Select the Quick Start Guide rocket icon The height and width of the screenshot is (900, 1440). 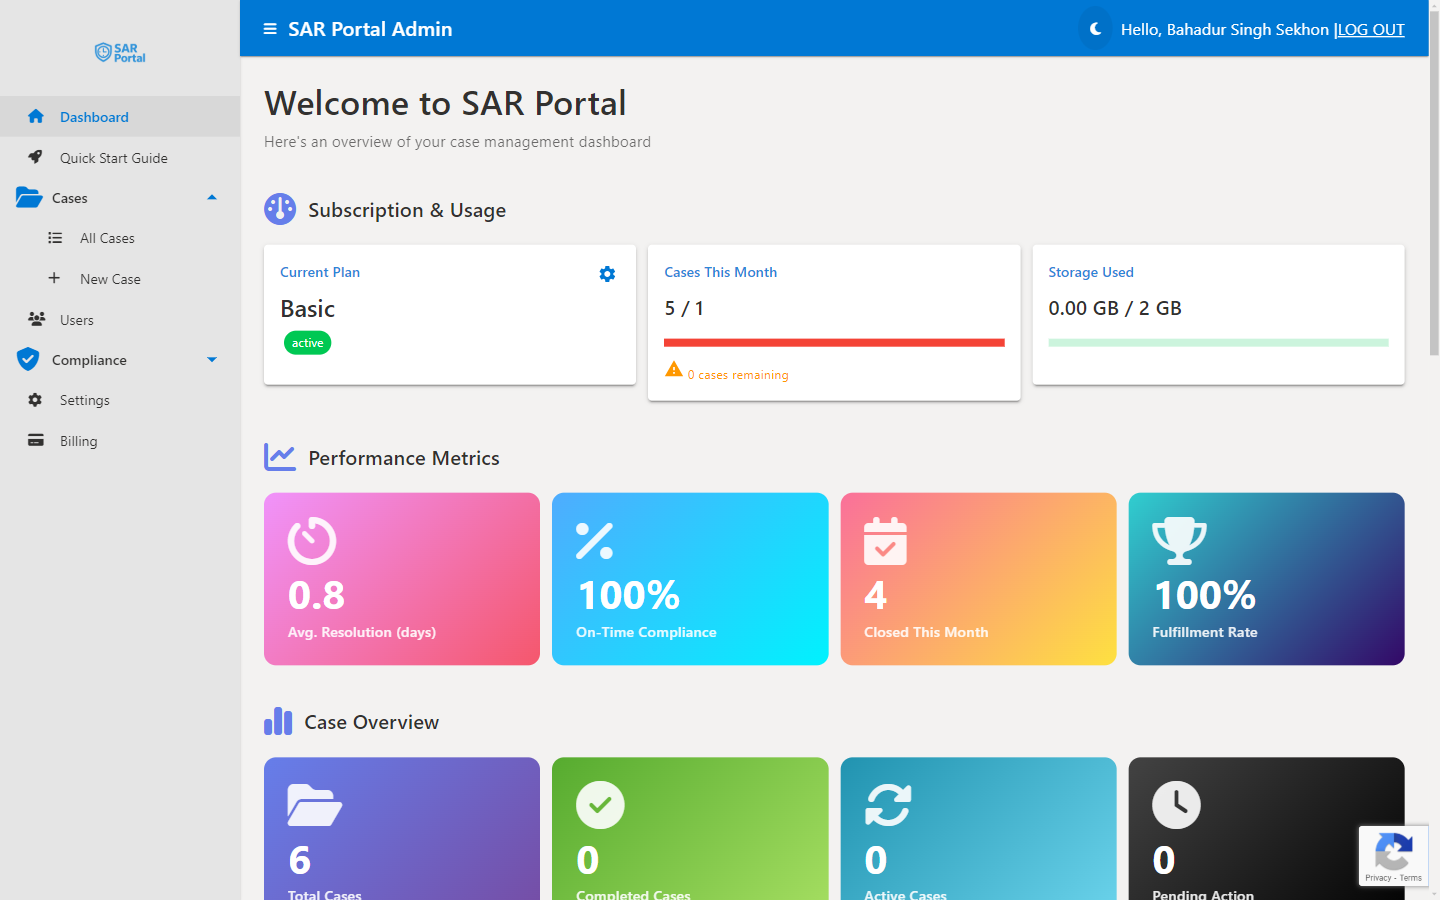tap(36, 157)
